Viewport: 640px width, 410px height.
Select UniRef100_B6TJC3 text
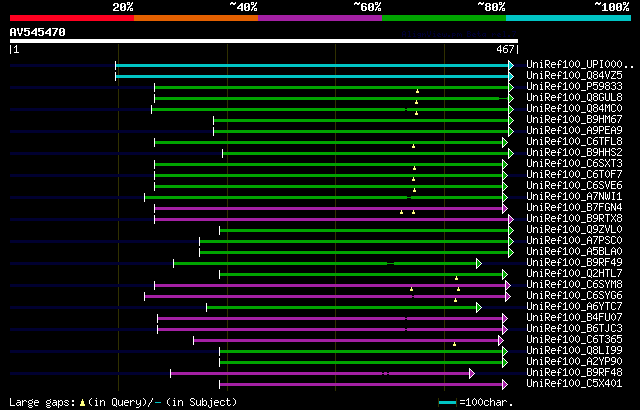point(574,329)
